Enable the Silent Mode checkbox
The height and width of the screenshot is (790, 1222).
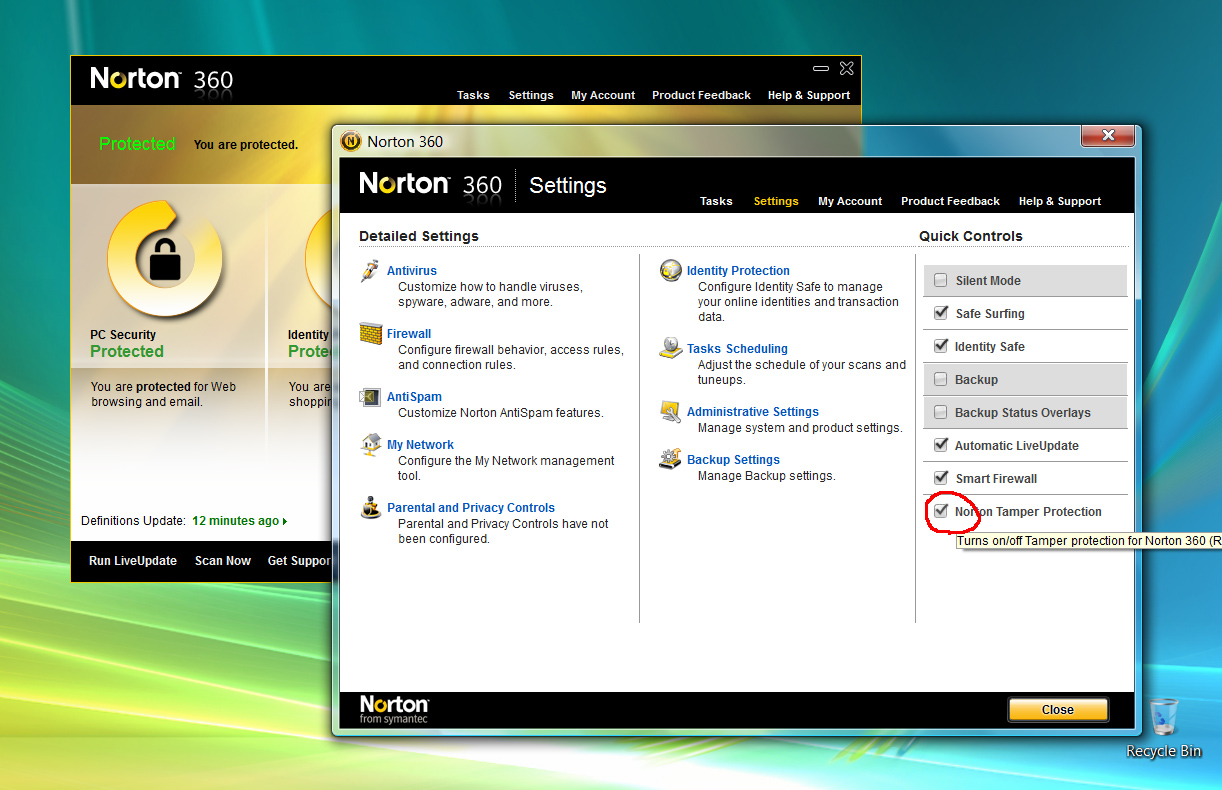click(940, 281)
